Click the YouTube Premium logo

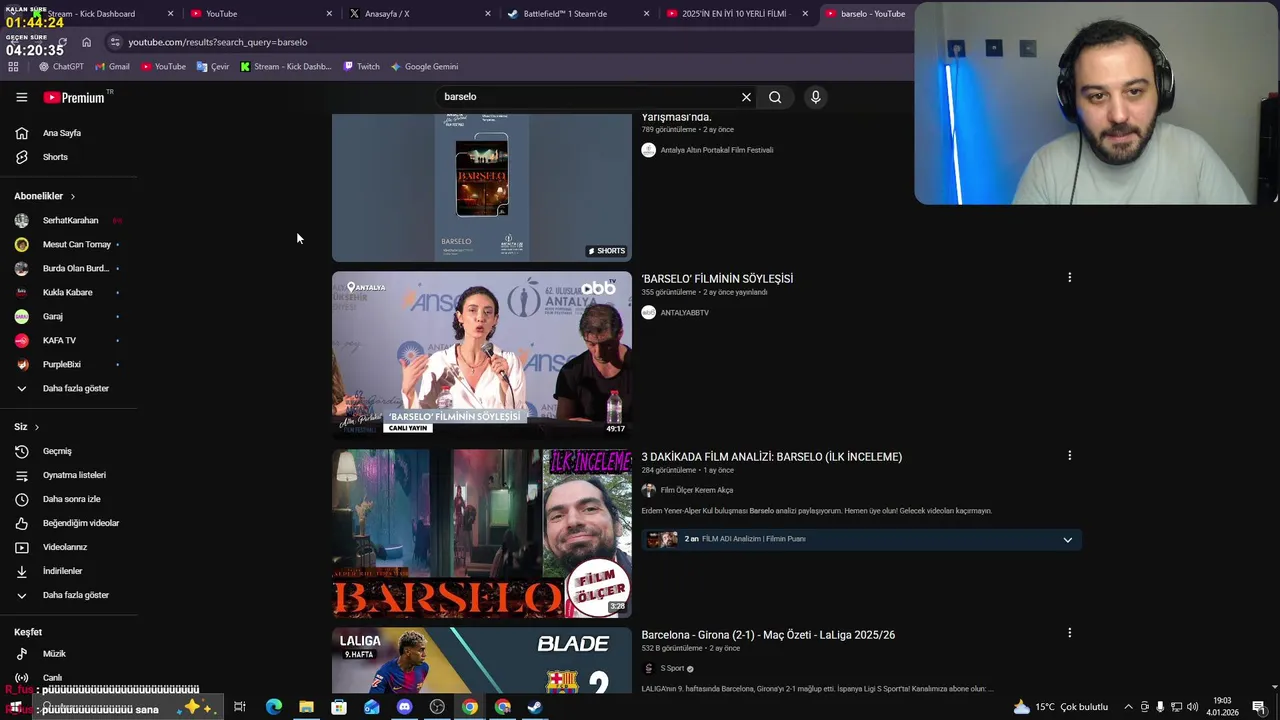tap(74, 97)
